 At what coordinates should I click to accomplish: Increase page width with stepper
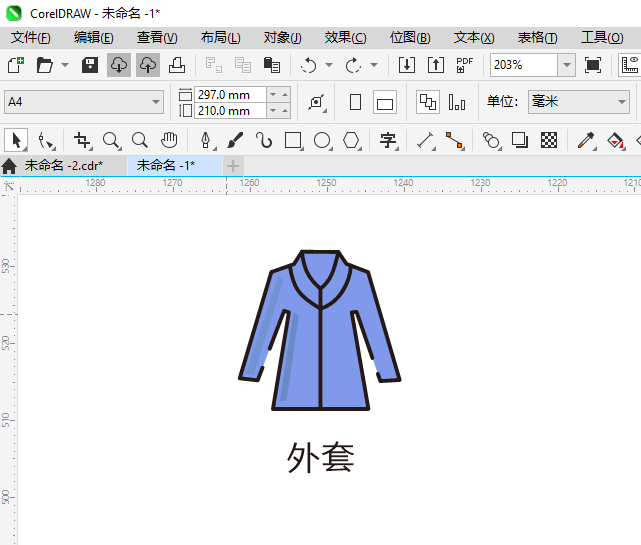pyautogui.click(x=285, y=95)
